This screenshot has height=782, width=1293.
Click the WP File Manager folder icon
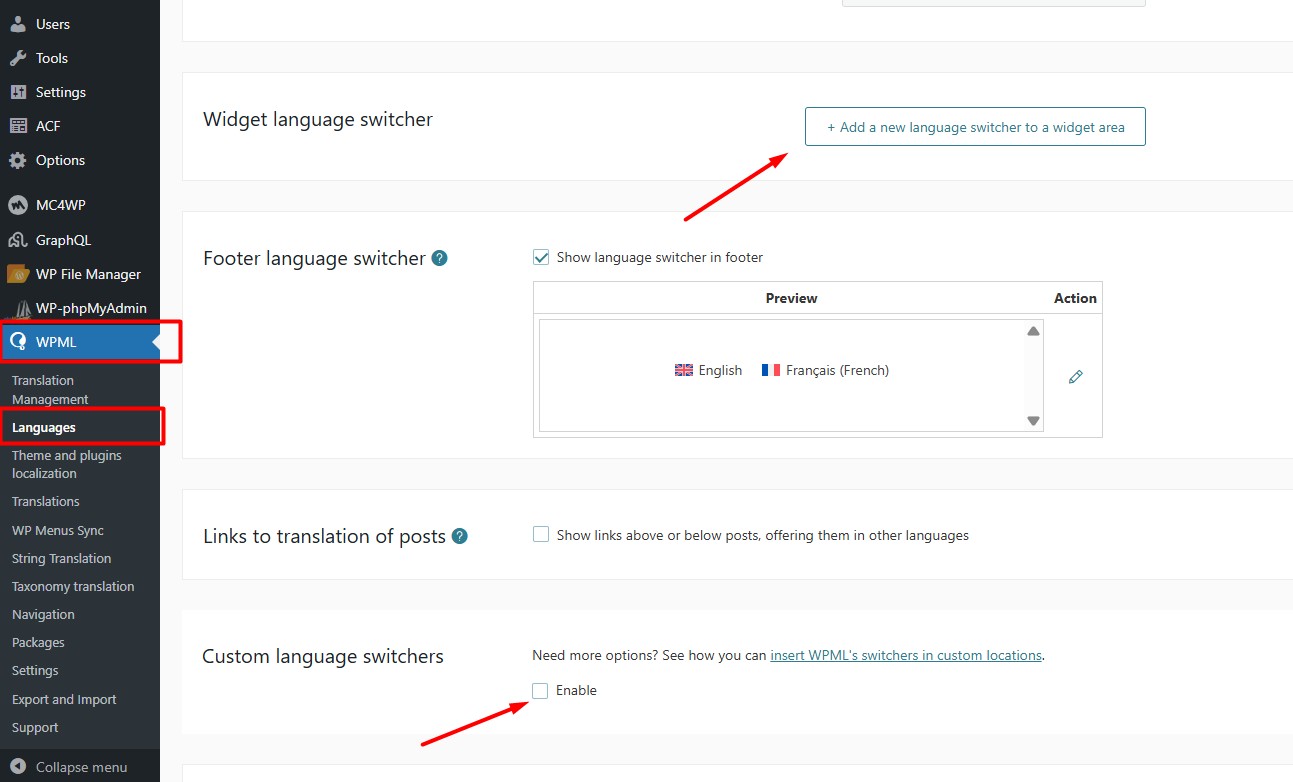[x=18, y=274]
